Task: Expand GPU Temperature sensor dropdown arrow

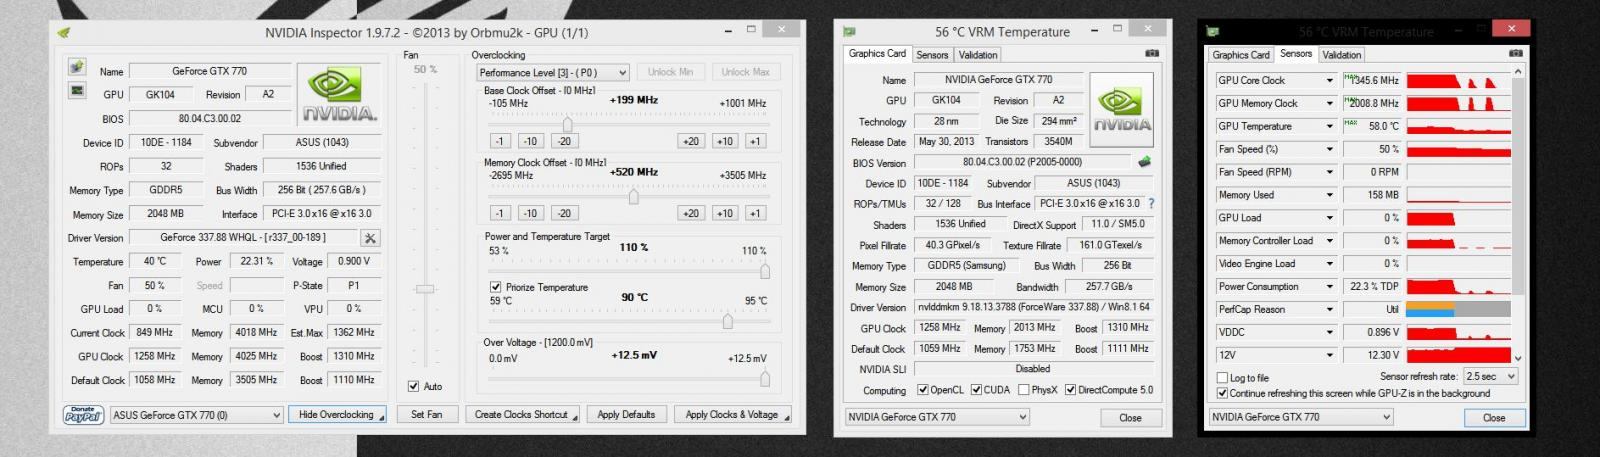Action: pyautogui.click(x=1329, y=126)
